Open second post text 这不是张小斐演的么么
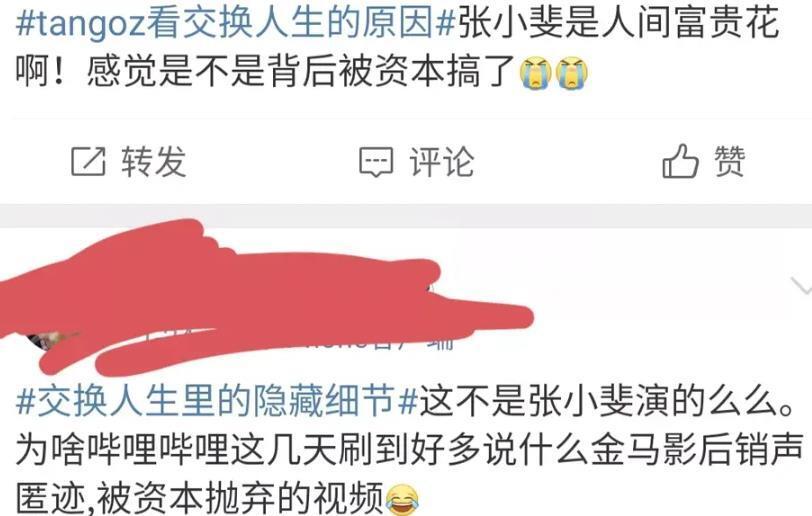Image resolution: width=812 pixels, height=516 pixels. click(606, 402)
